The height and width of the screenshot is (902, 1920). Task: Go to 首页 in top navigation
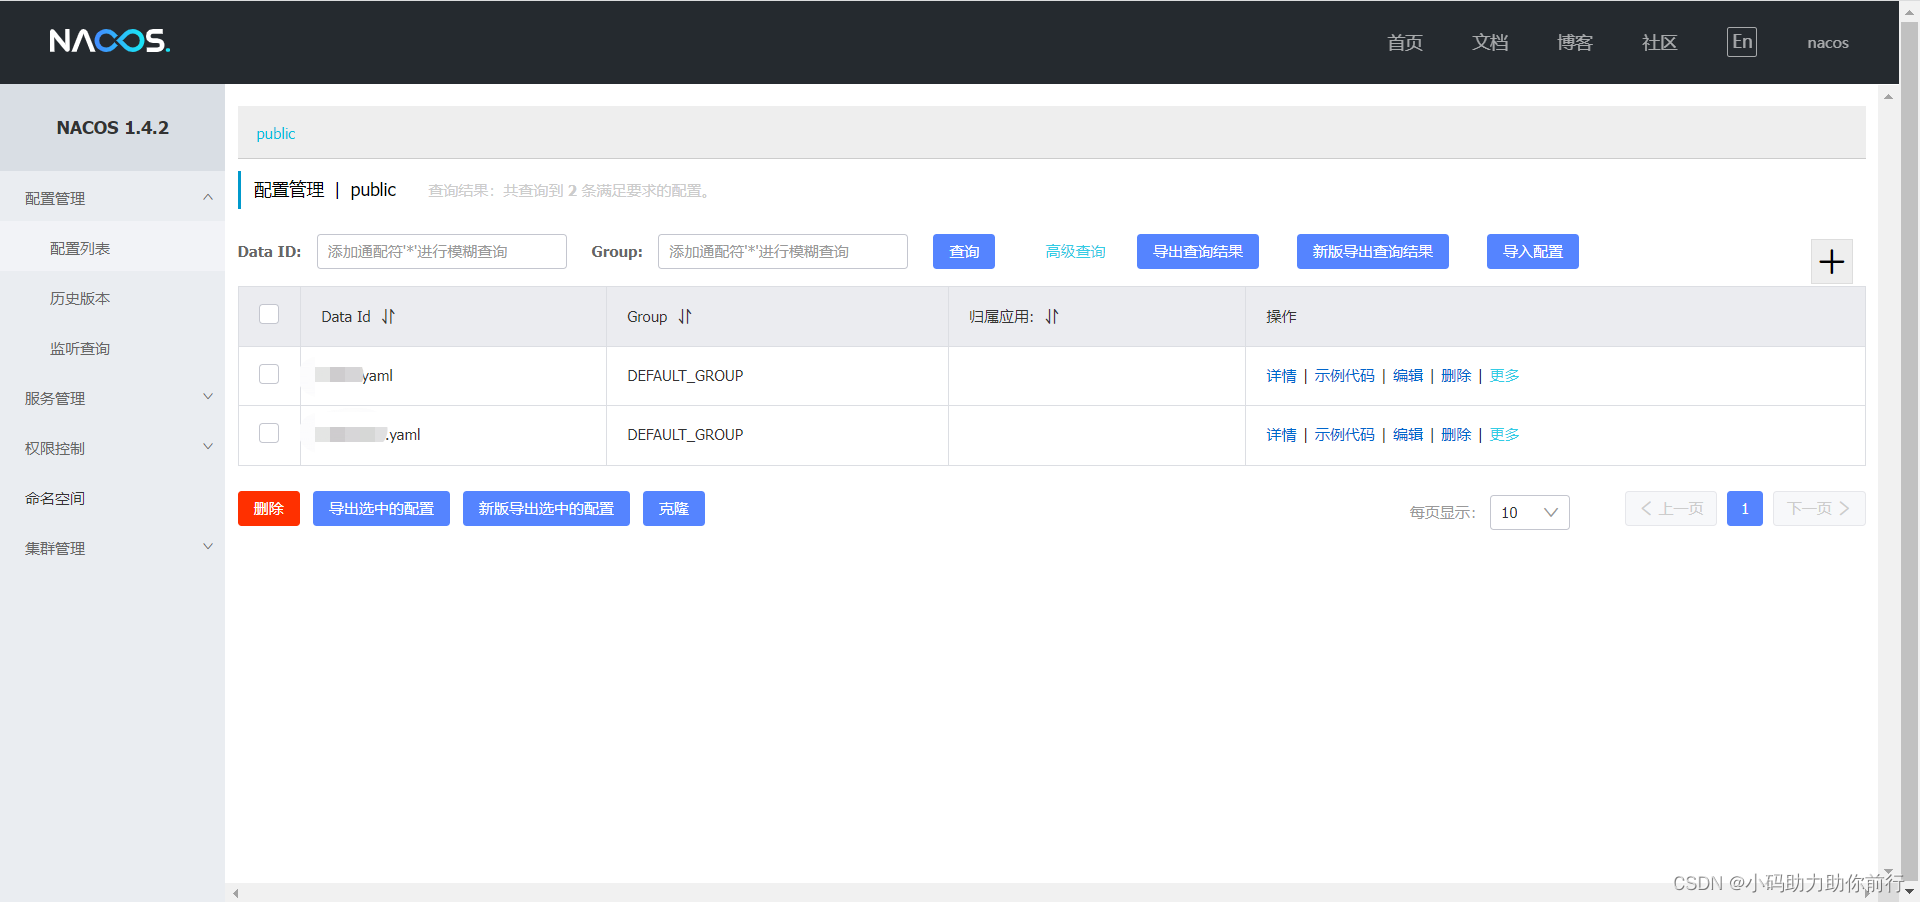click(x=1405, y=43)
